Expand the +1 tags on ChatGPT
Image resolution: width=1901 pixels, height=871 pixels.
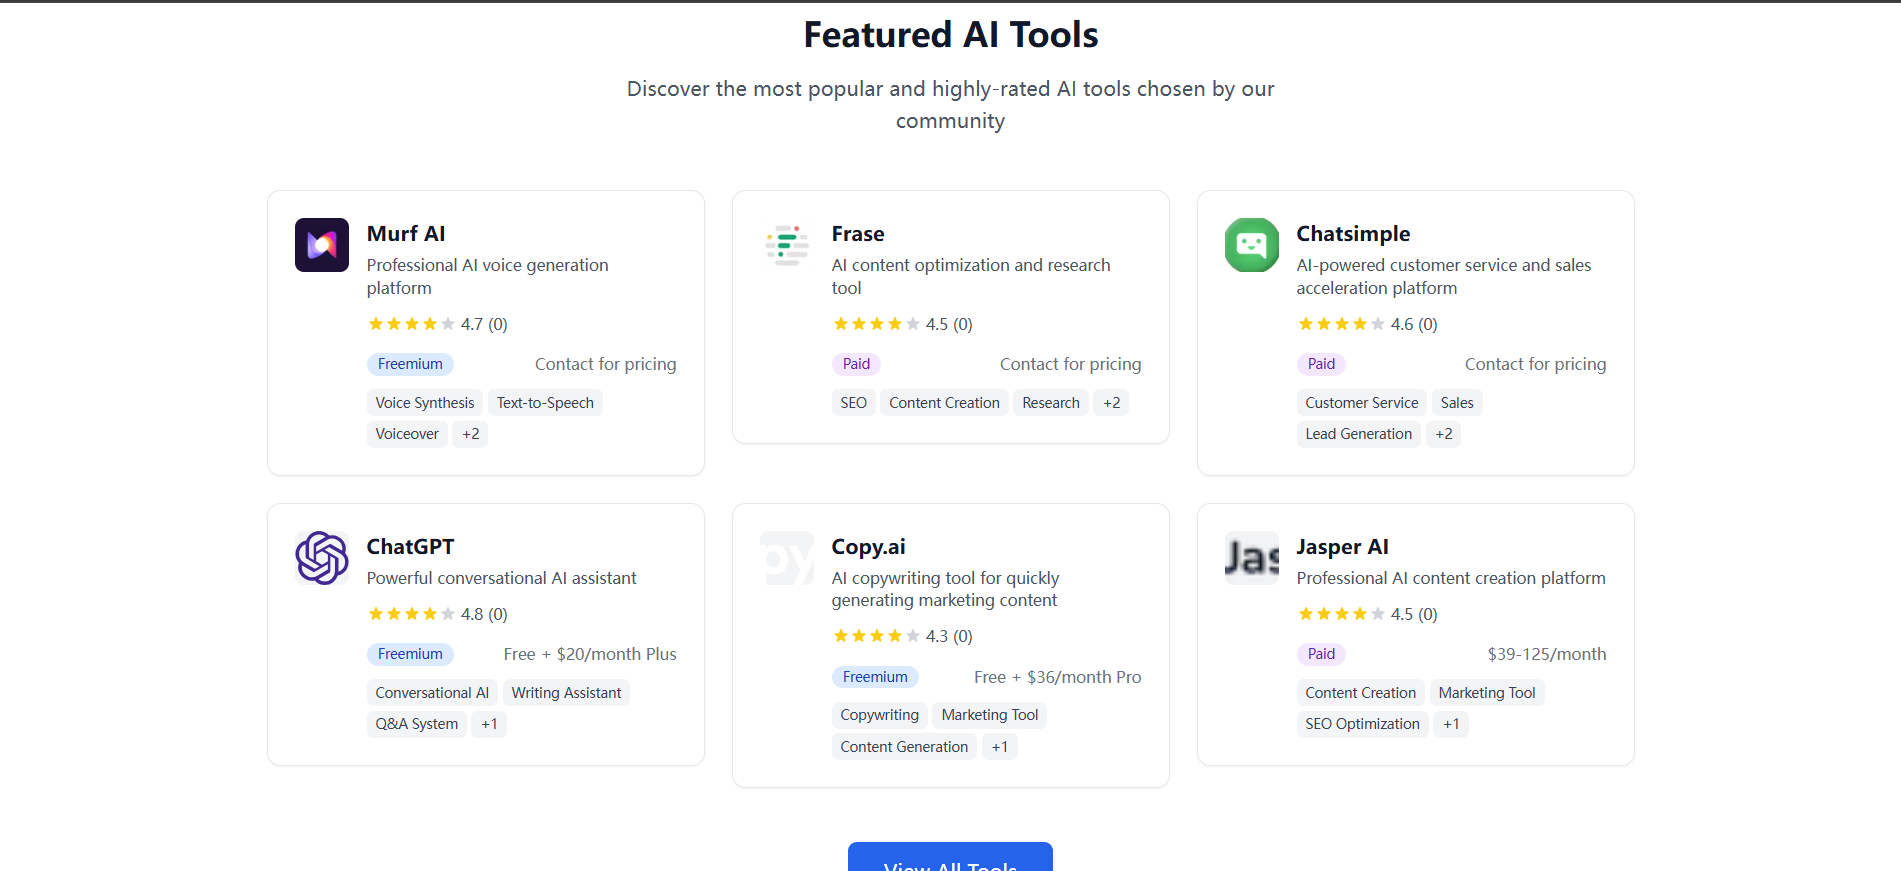(489, 724)
